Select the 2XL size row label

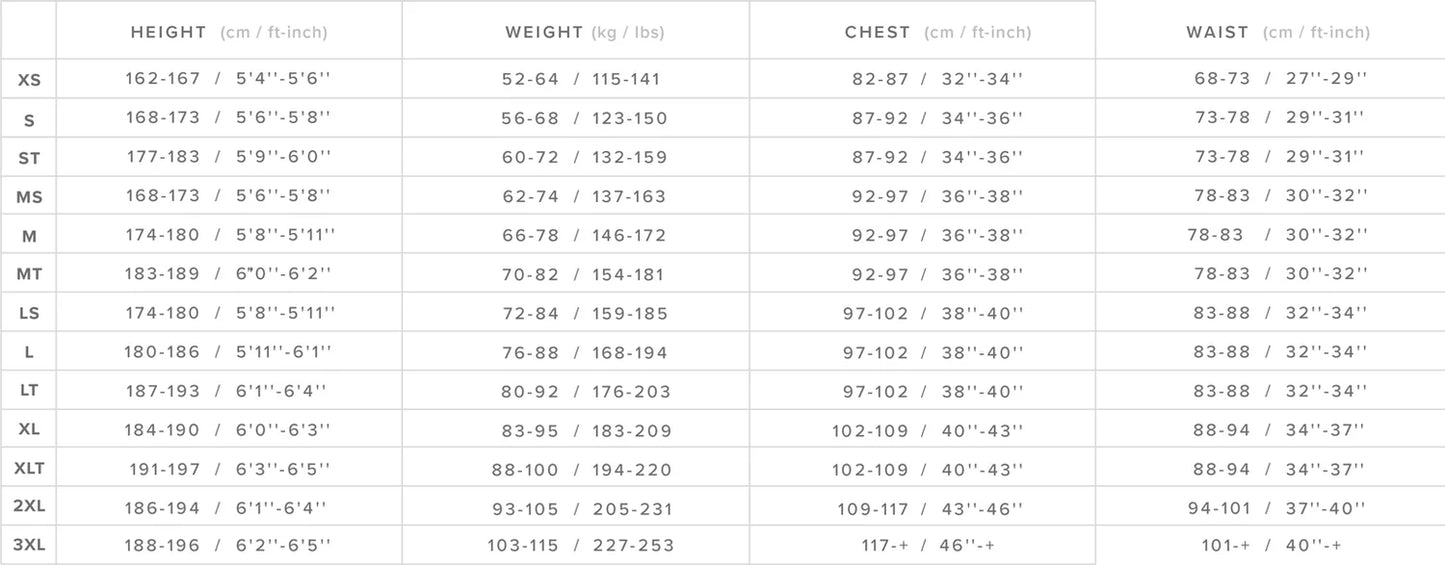tap(29, 506)
